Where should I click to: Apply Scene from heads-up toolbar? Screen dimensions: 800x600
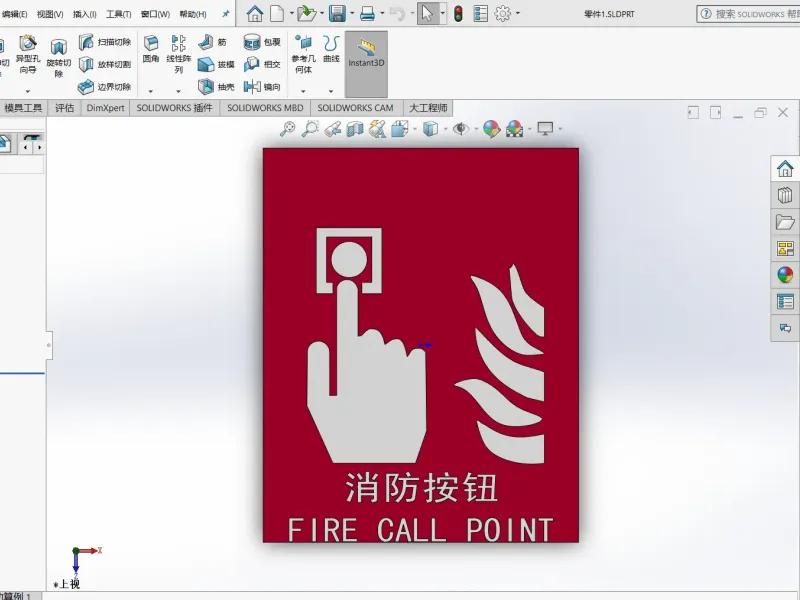[x=514, y=129]
